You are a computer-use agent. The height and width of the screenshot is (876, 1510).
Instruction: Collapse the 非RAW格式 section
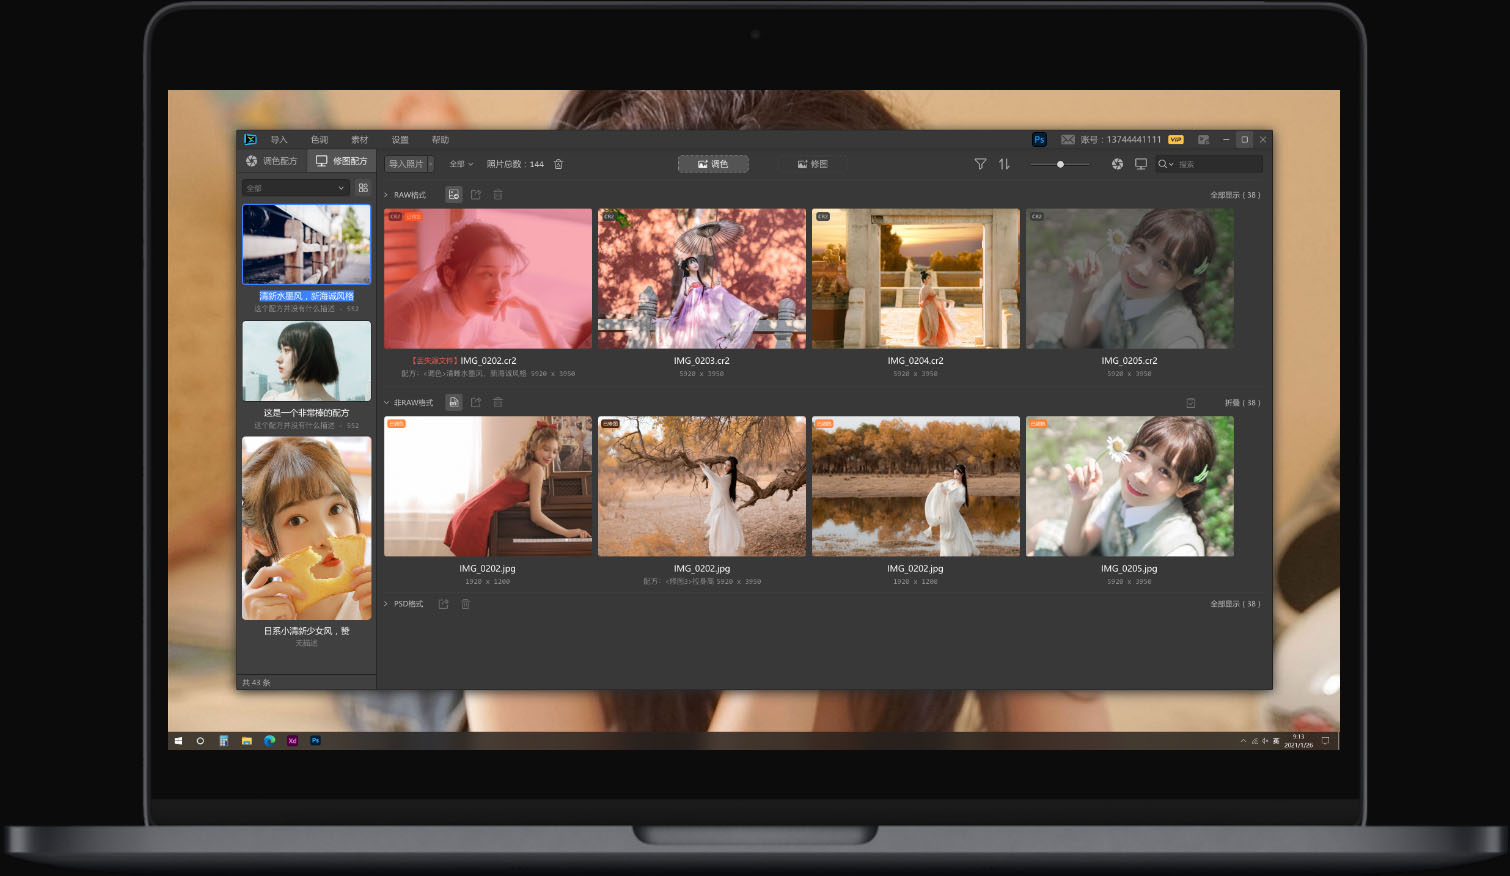point(386,403)
